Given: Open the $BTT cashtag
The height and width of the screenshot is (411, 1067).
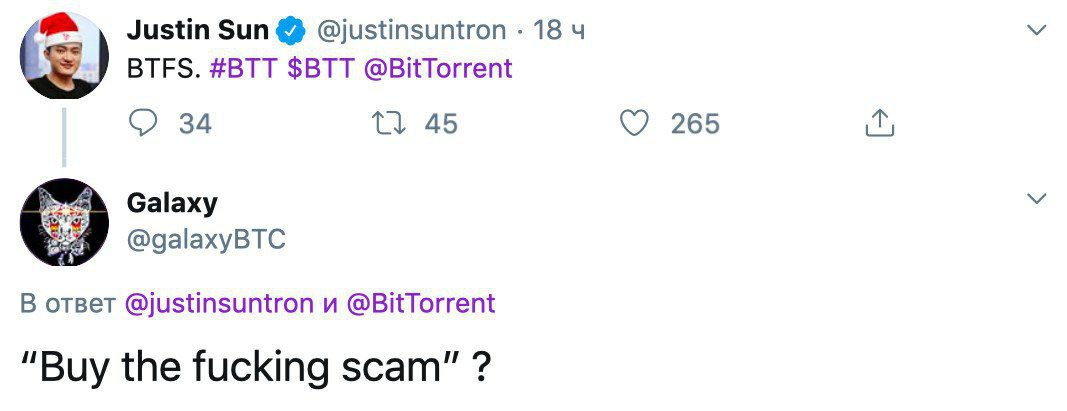Looking at the screenshot, I should [x=321, y=69].
